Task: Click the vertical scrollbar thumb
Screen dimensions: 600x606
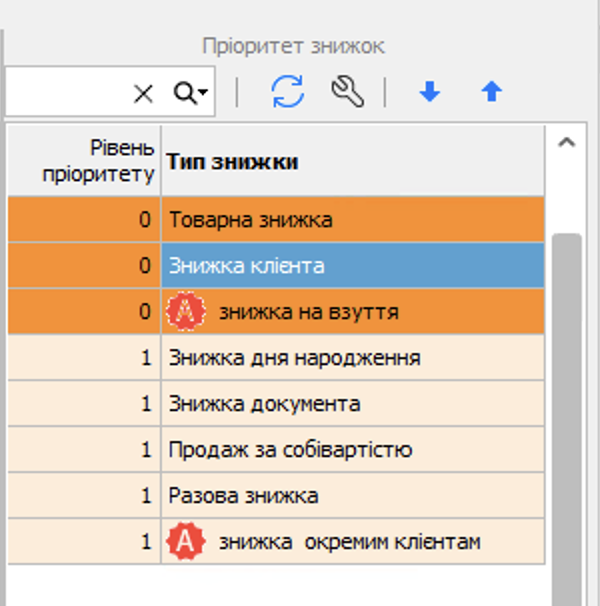Action: [567, 419]
